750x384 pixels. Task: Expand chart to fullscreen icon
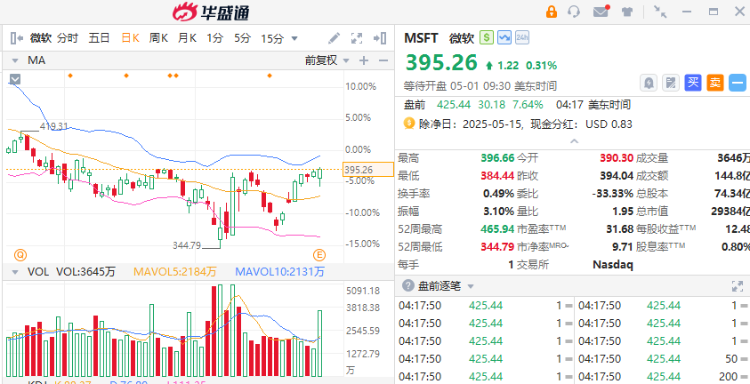[x=356, y=38]
